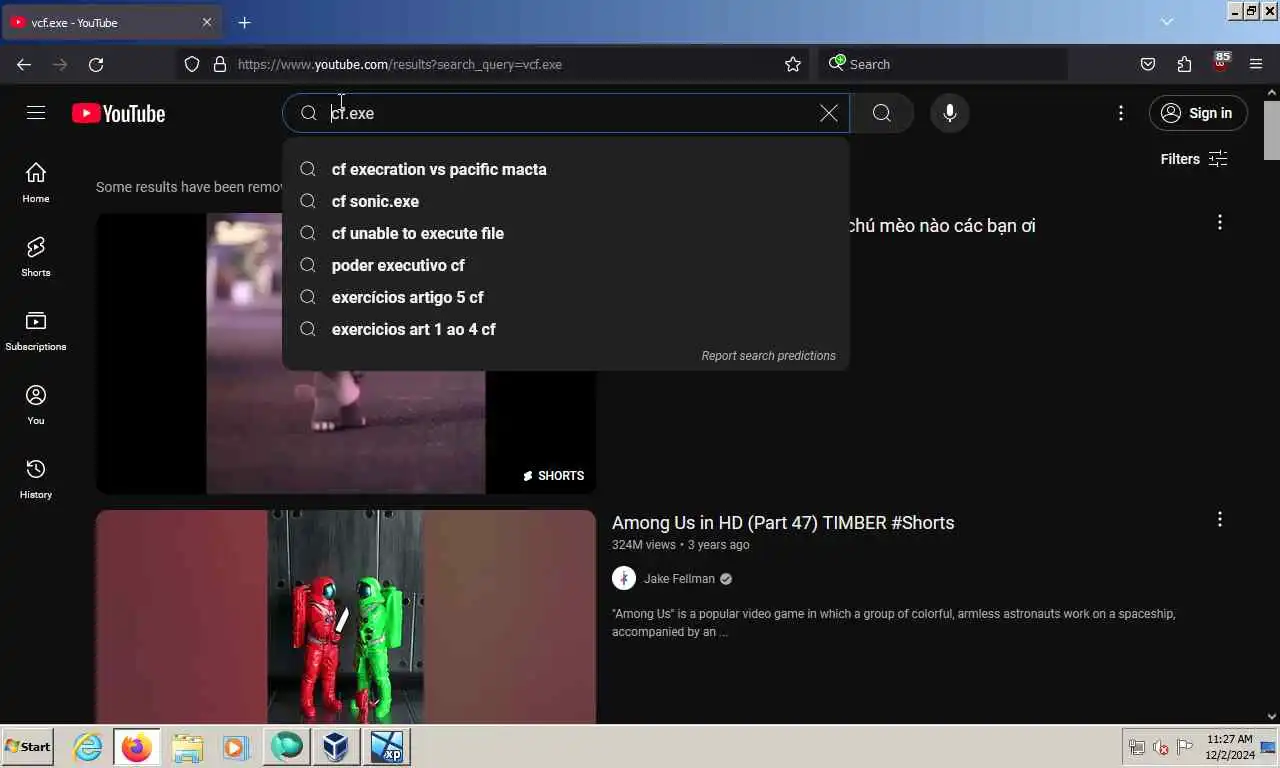Screen dimensions: 1280x768
Task: Open the search Filters panel
Action: coord(1194,159)
